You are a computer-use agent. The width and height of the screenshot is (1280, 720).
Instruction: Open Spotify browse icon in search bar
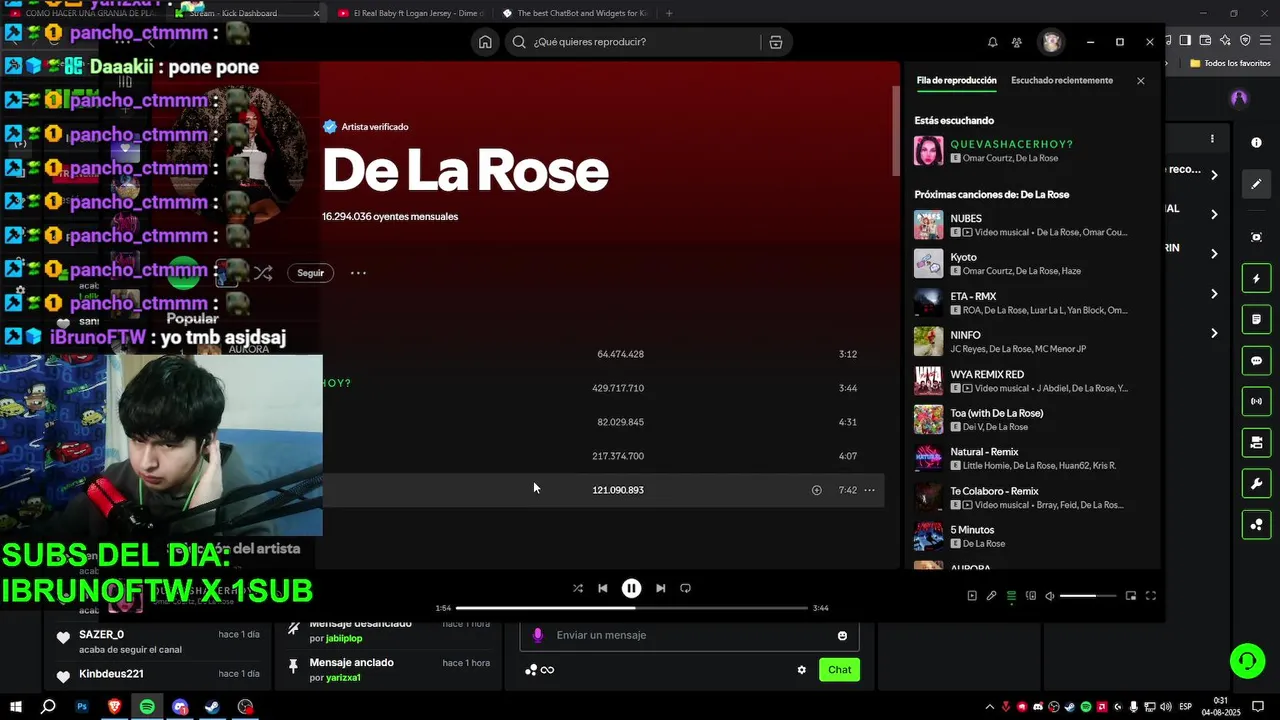click(776, 42)
